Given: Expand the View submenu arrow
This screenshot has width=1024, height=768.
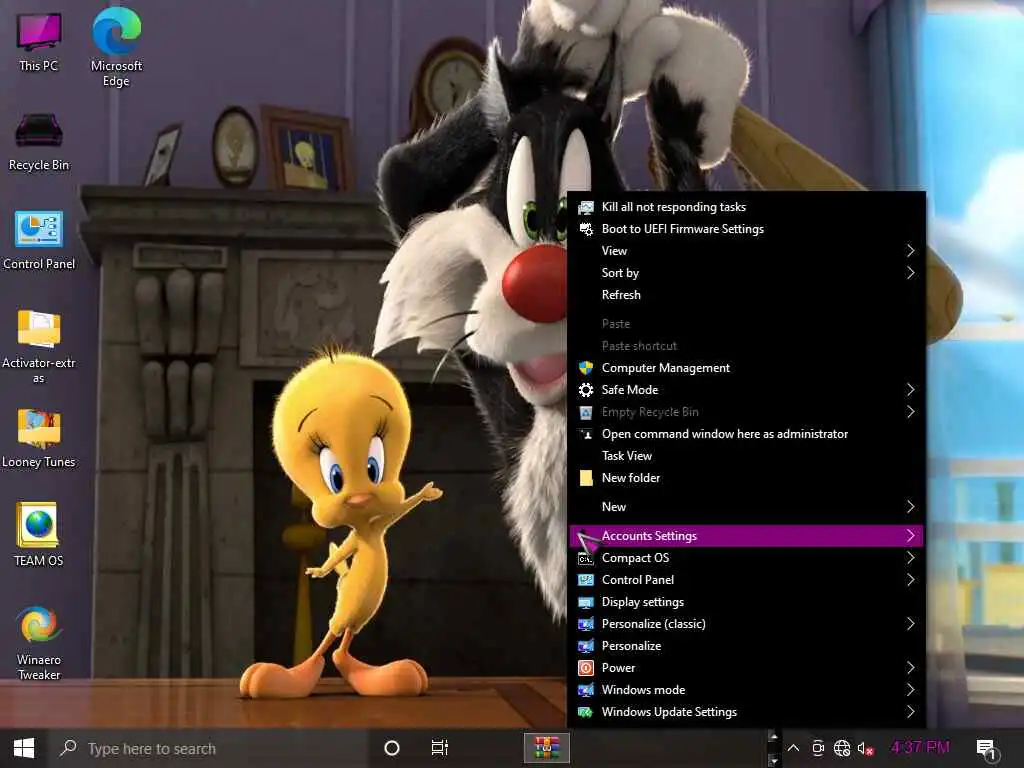Looking at the screenshot, I should [x=910, y=251].
